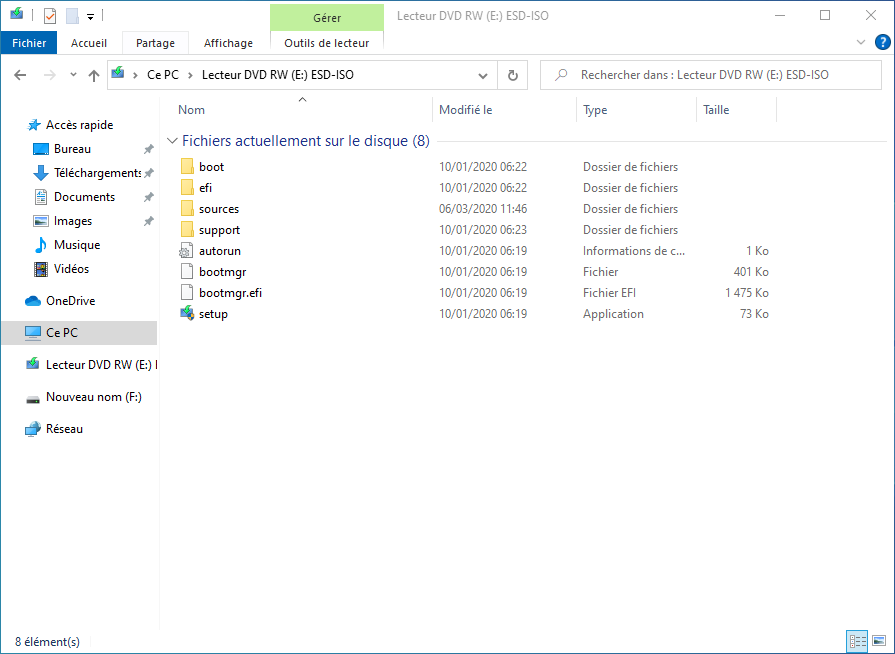Open the Customize Quick Access Toolbar dropdown
This screenshot has width=895, height=654.
pyautogui.click(x=90, y=17)
